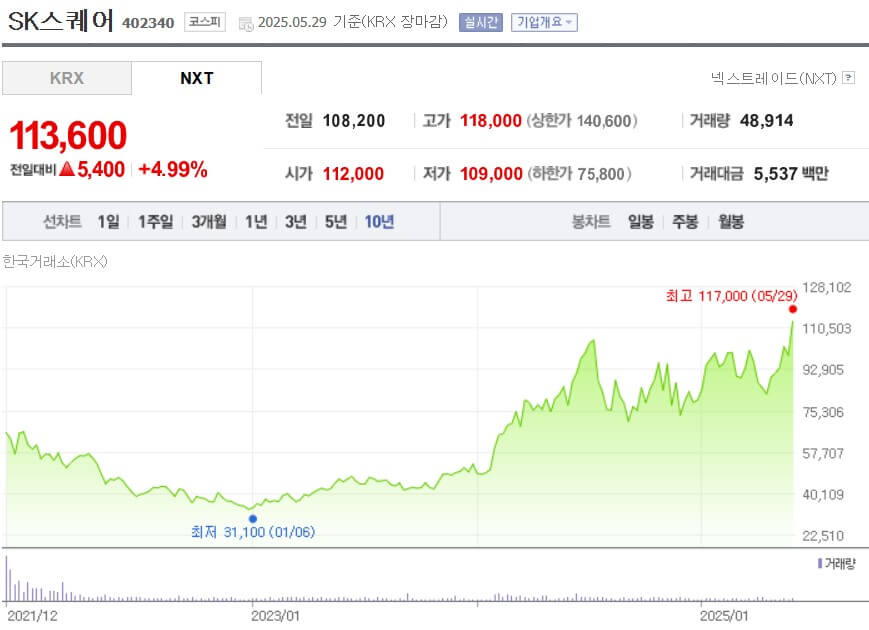Select the NXT tab
The height and width of the screenshot is (630, 869).
pyautogui.click(x=196, y=78)
